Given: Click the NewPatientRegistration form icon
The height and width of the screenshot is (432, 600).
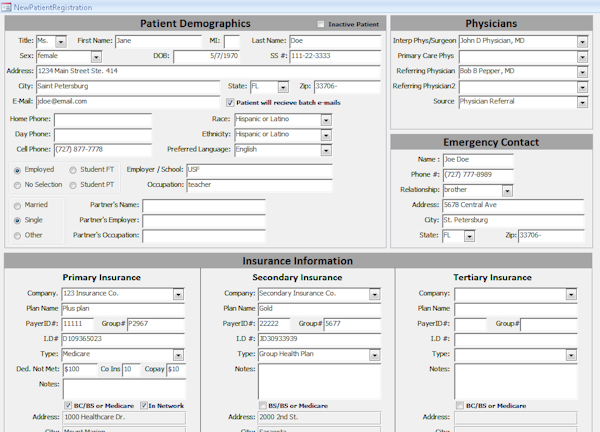Looking at the screenshot, I should 7,7.
